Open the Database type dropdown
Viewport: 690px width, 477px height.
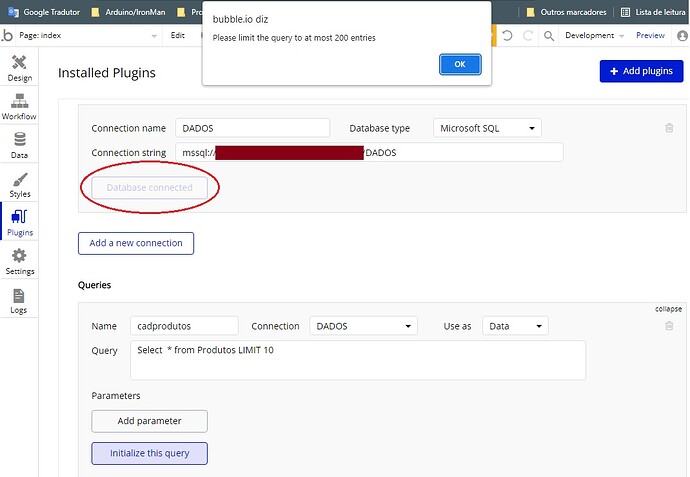tap(487, 128)
